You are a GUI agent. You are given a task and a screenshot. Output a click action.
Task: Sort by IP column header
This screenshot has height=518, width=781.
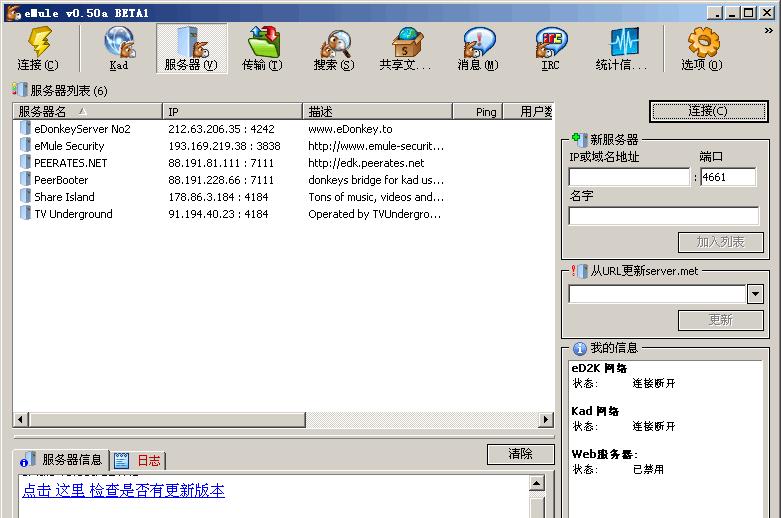[232, 112]
